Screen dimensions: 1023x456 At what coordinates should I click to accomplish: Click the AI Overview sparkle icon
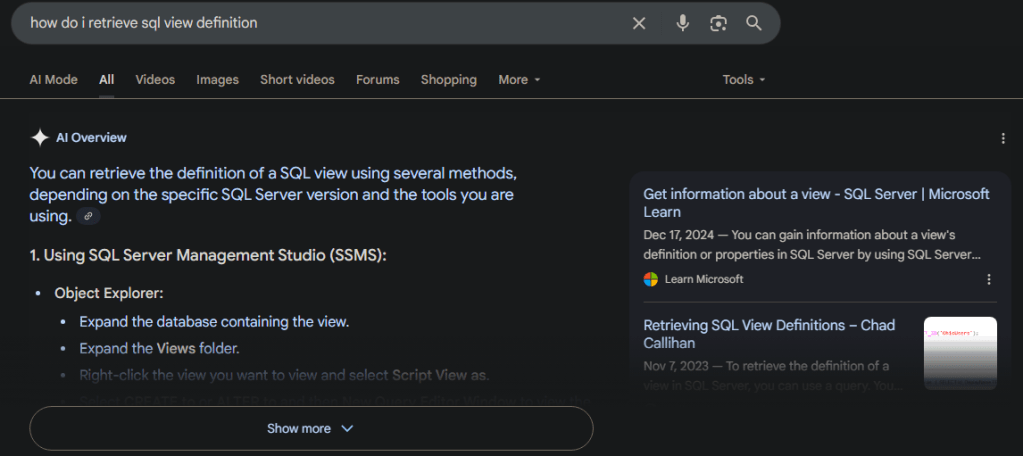point(40,138)
